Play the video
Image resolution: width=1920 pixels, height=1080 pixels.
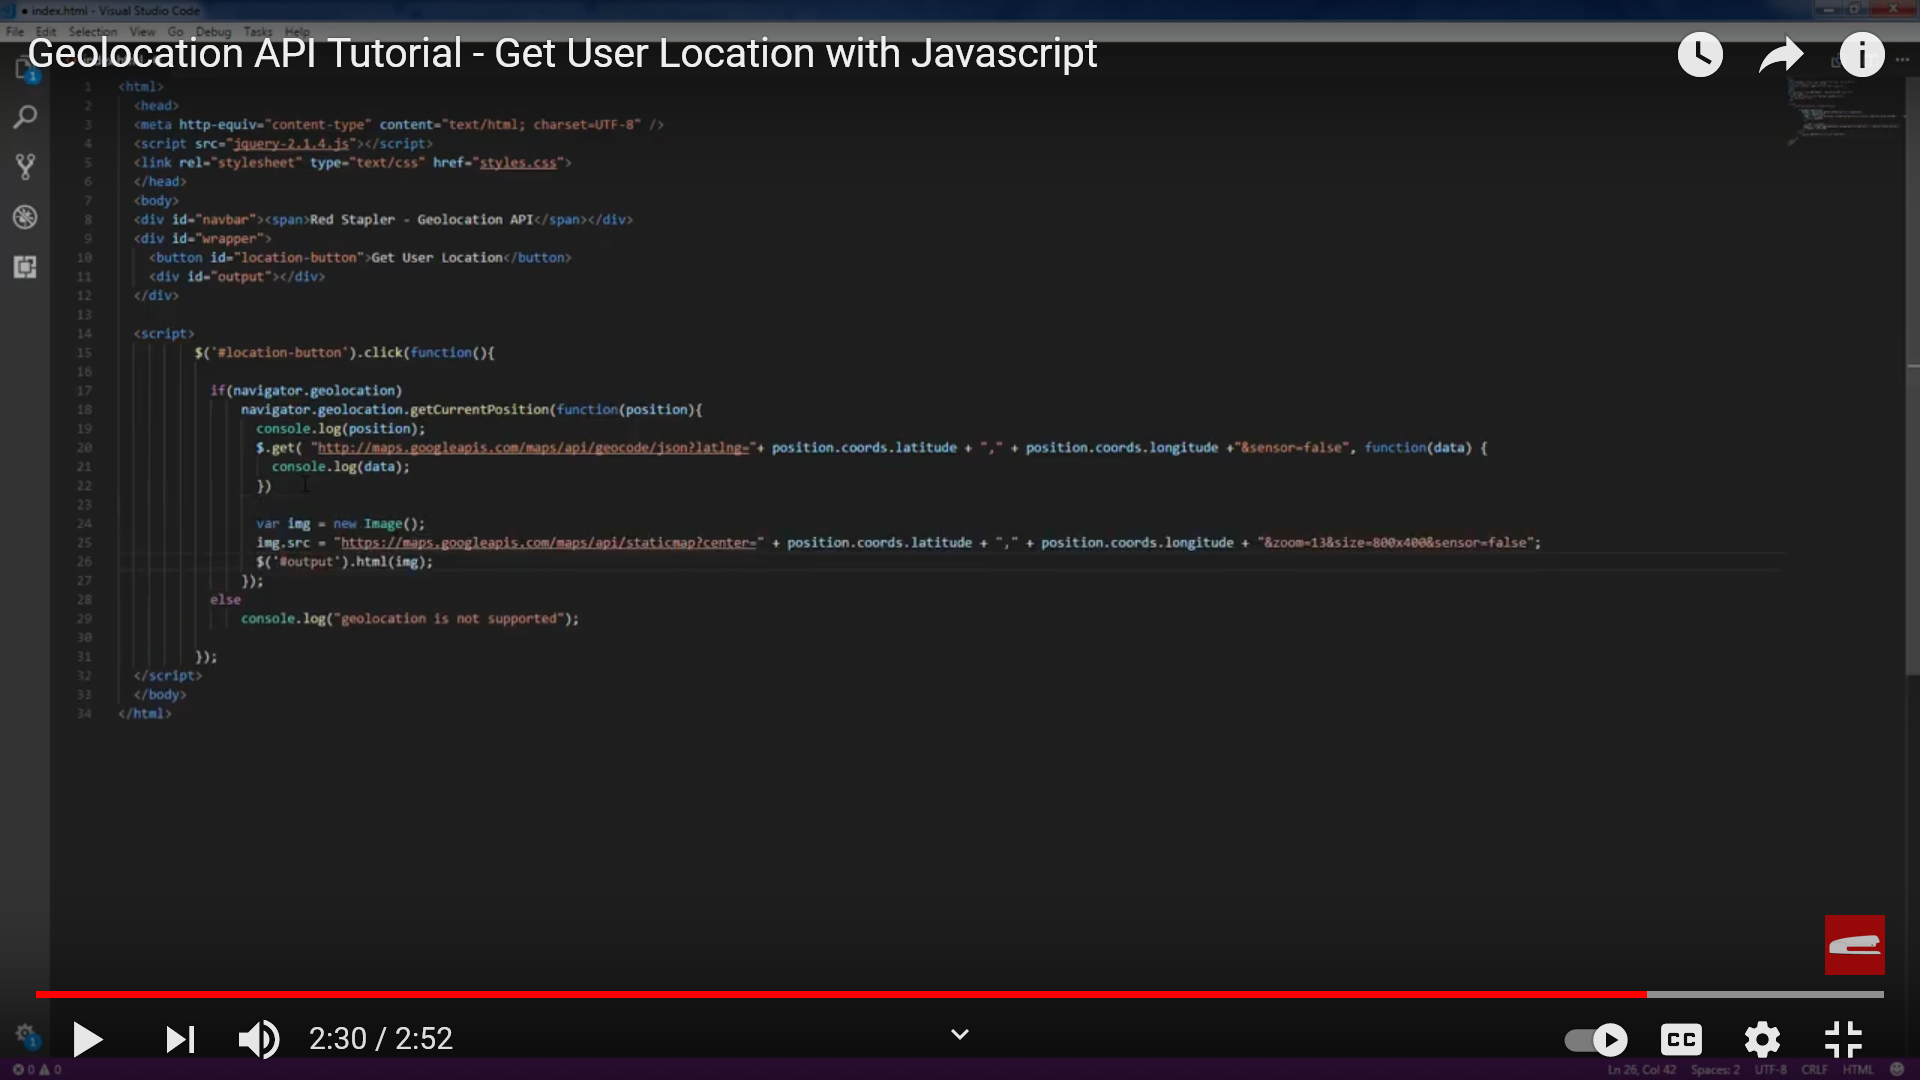(x=88, y=1039)
